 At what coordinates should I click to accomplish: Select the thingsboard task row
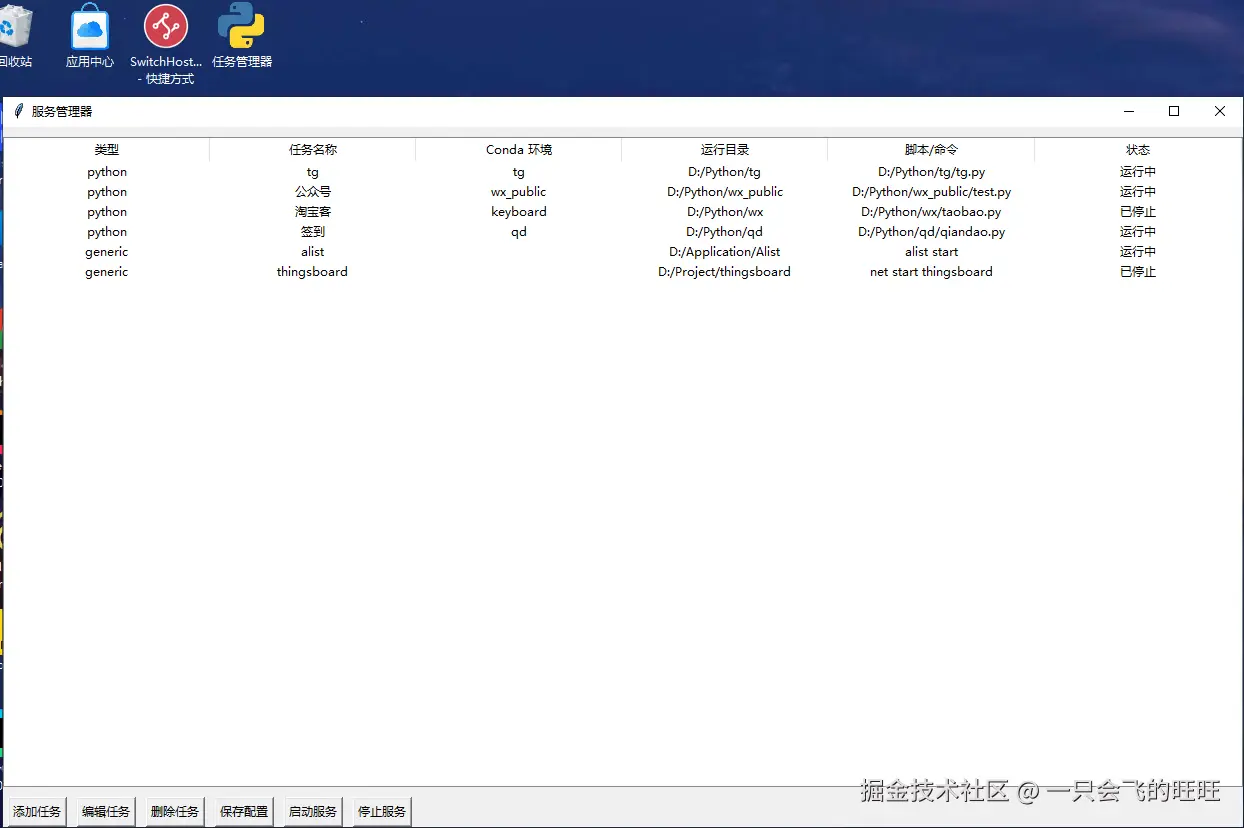(313, 271)
